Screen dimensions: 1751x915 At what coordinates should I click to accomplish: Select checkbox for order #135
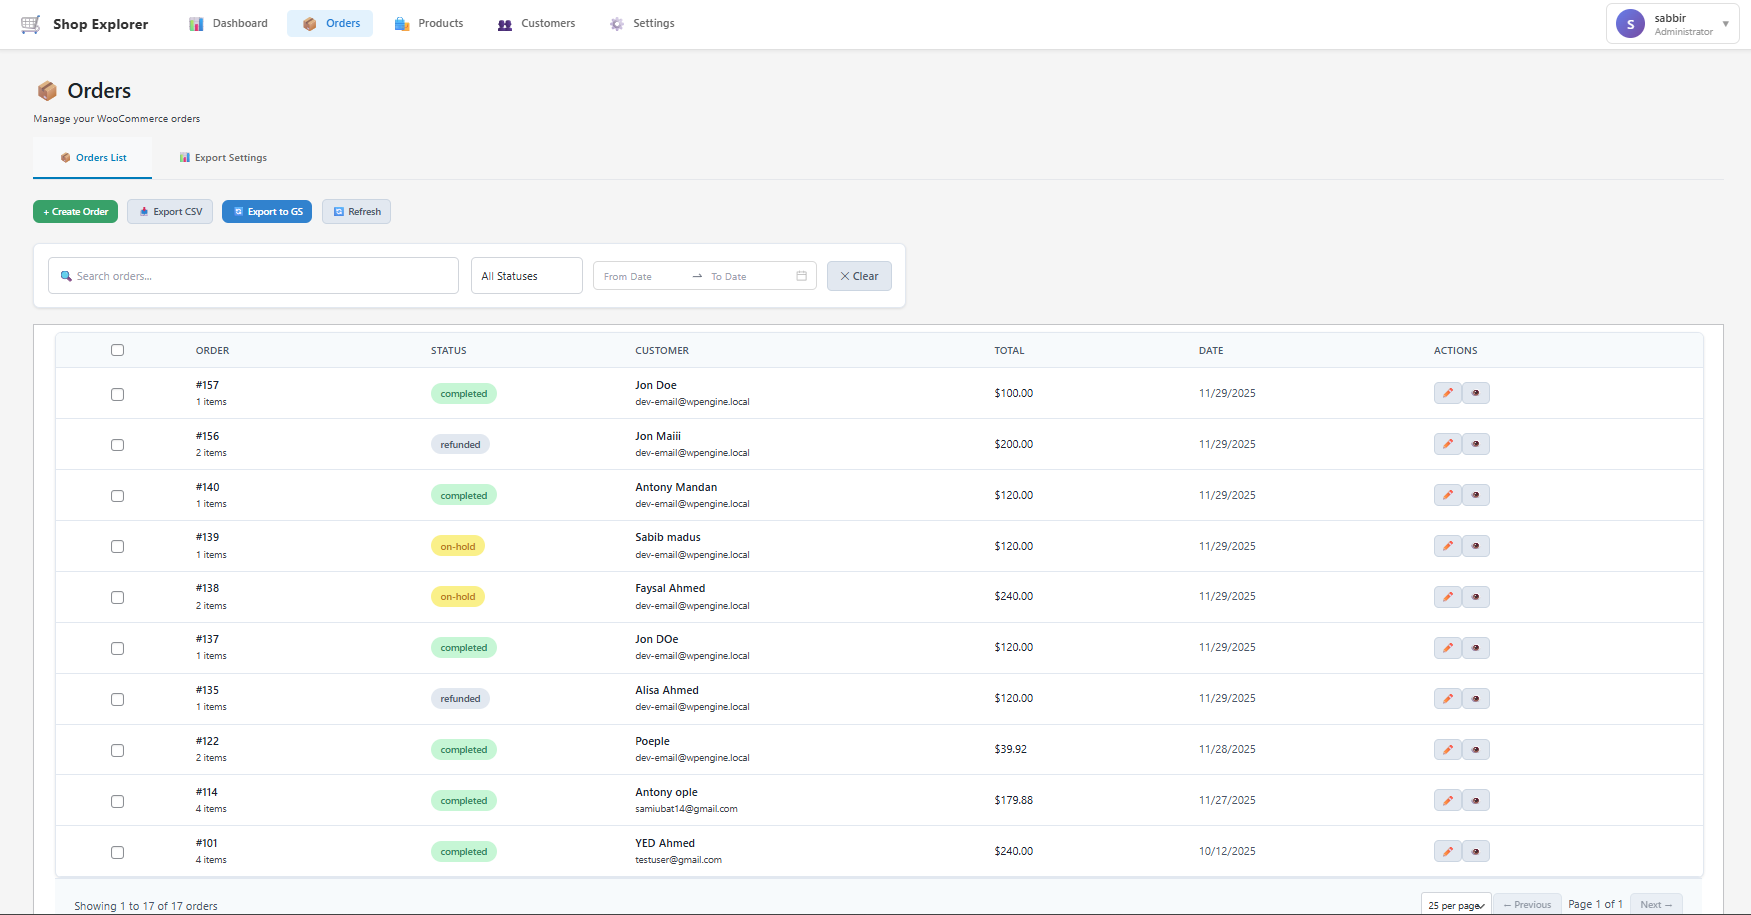[117, 700]
